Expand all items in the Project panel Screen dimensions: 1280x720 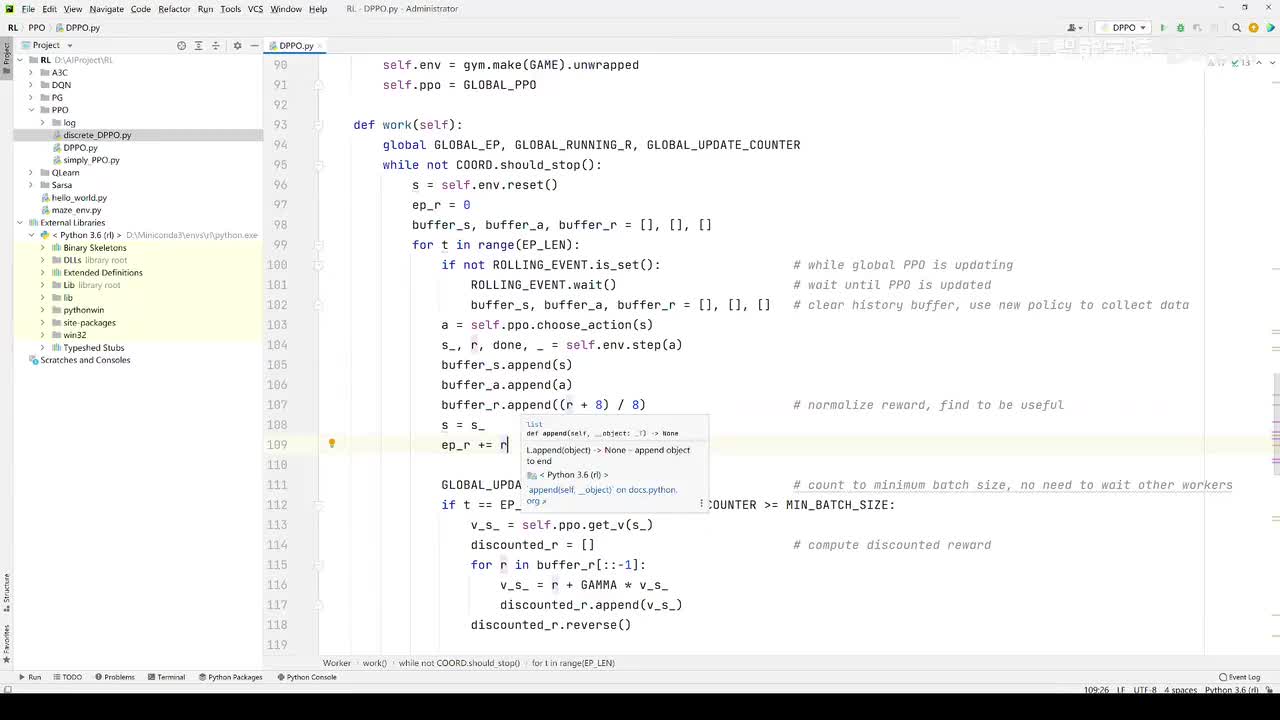click(x=198, y=45)
